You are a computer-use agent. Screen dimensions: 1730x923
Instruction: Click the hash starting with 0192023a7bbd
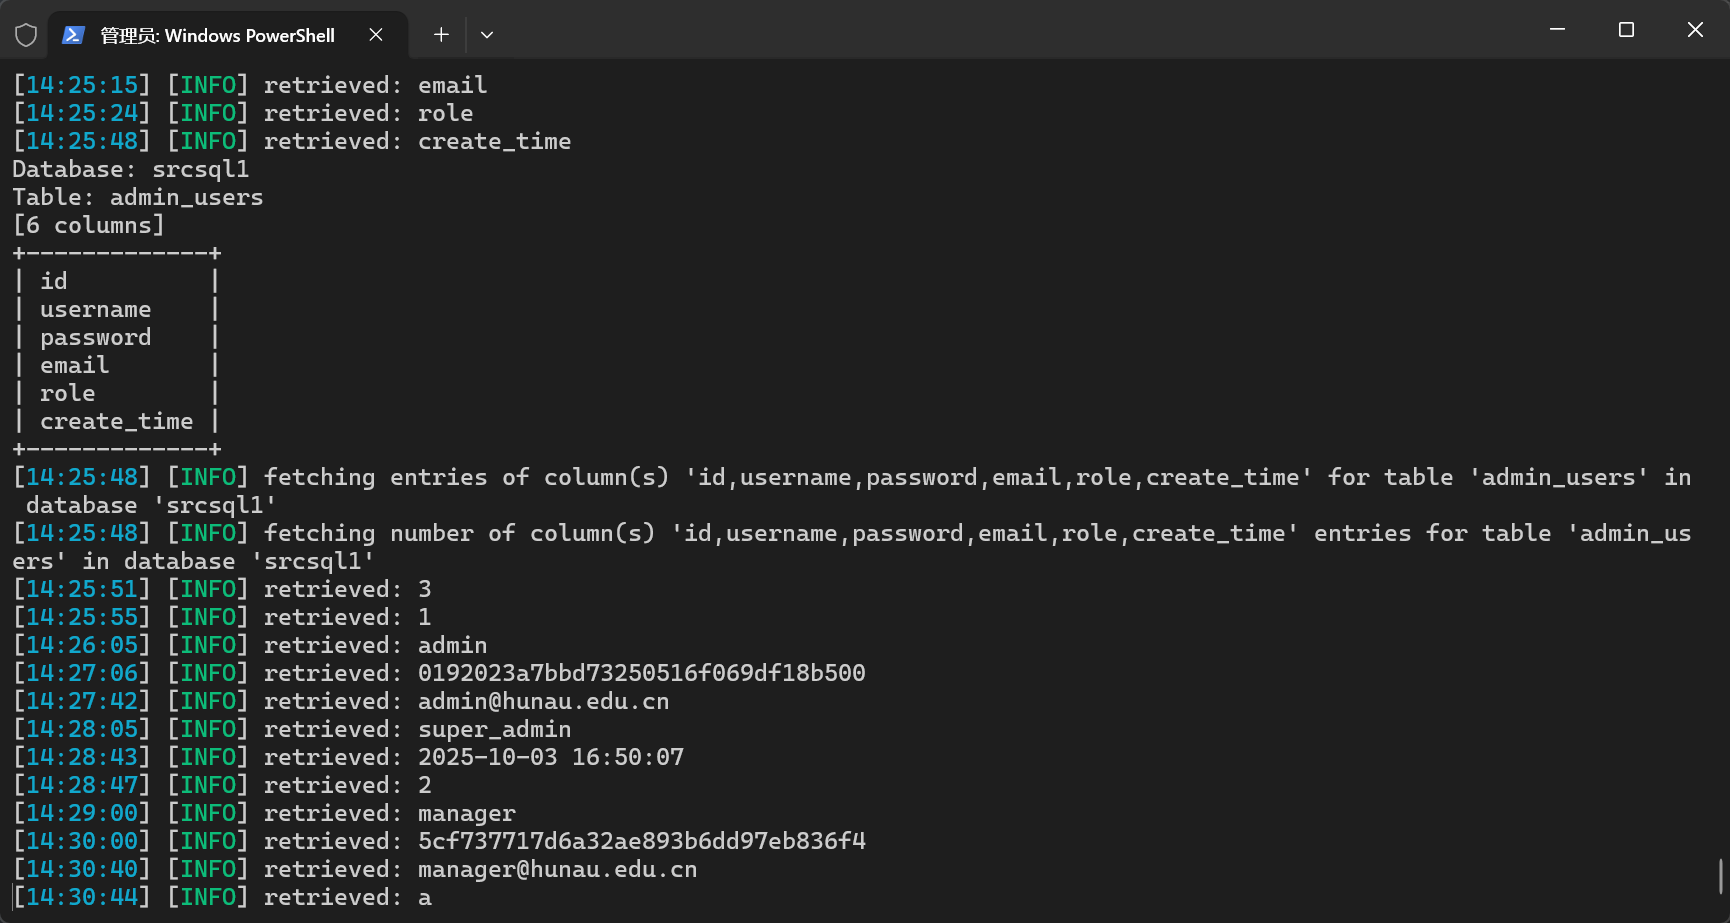click(641, 673)
